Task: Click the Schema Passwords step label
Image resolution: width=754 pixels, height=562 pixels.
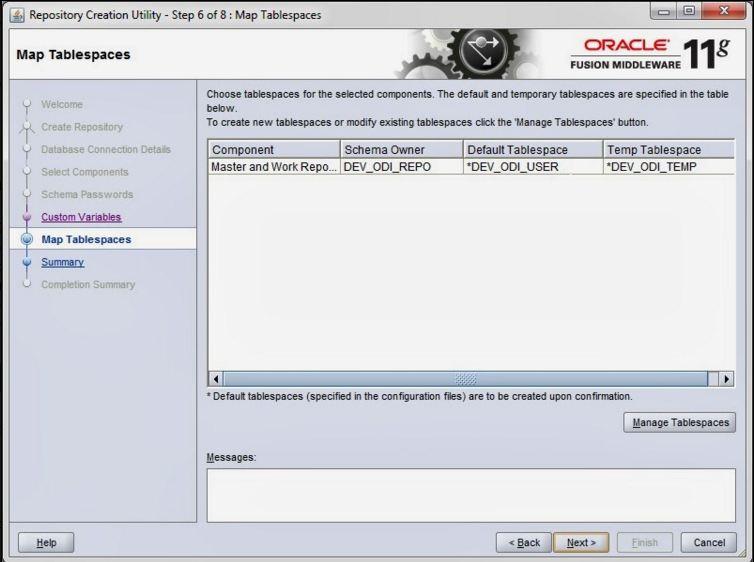Action: [x=87, y=194]
